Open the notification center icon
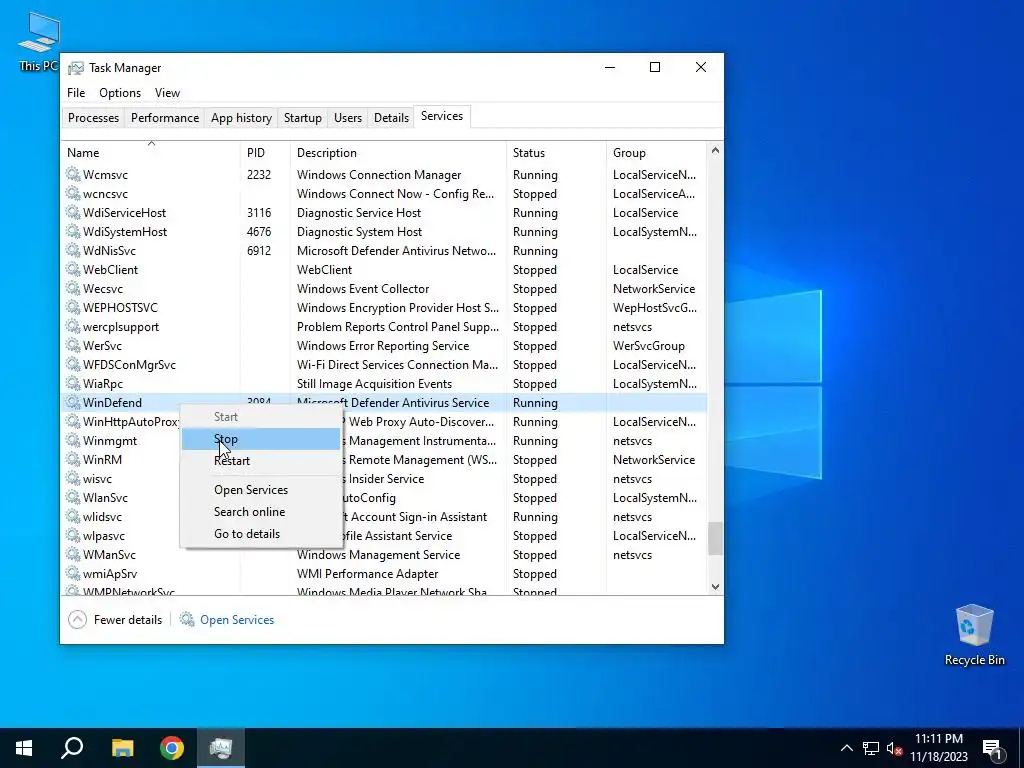This screenshot has width=1024, height=768. (993, 748)
